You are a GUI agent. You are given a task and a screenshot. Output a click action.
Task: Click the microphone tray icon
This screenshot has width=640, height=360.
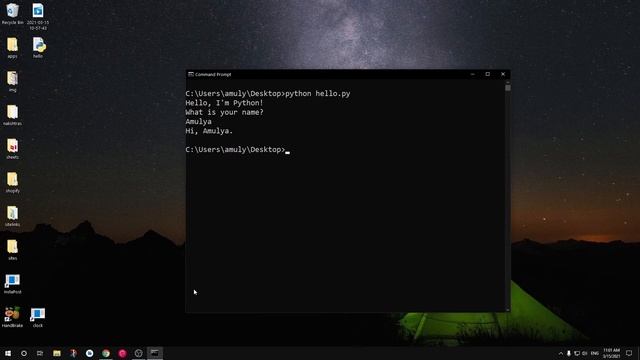[569, 353]
